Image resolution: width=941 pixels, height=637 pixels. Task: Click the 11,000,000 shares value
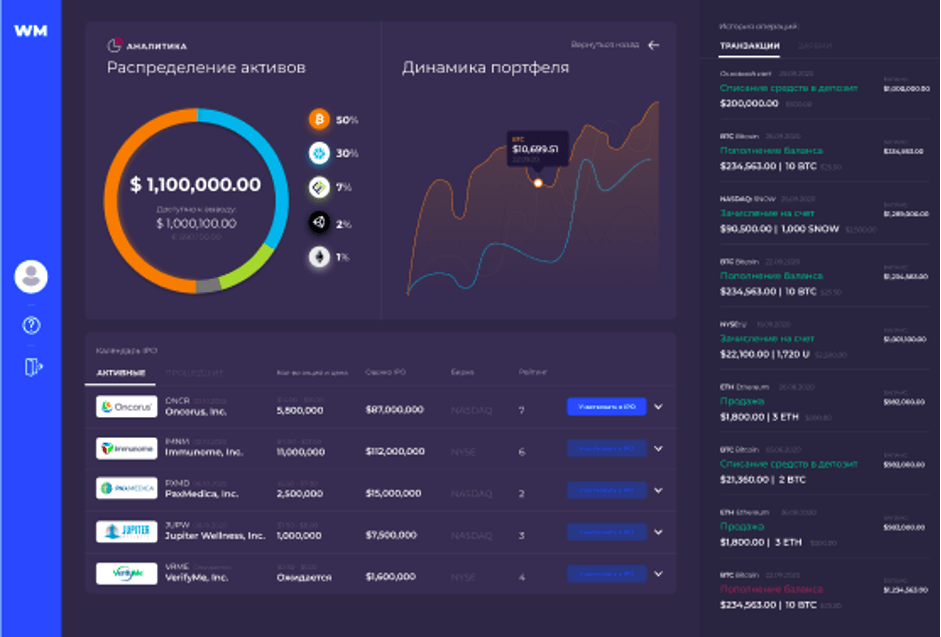click(x=301, y=452)
